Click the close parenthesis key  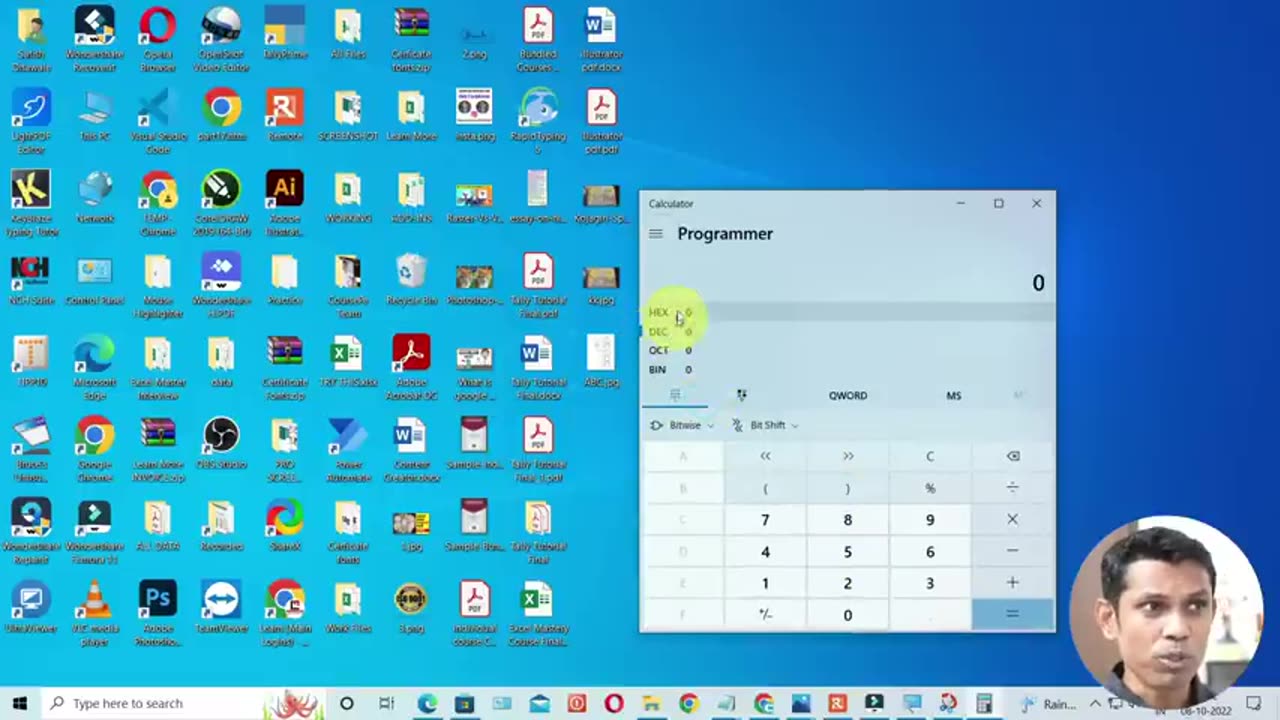848,488
